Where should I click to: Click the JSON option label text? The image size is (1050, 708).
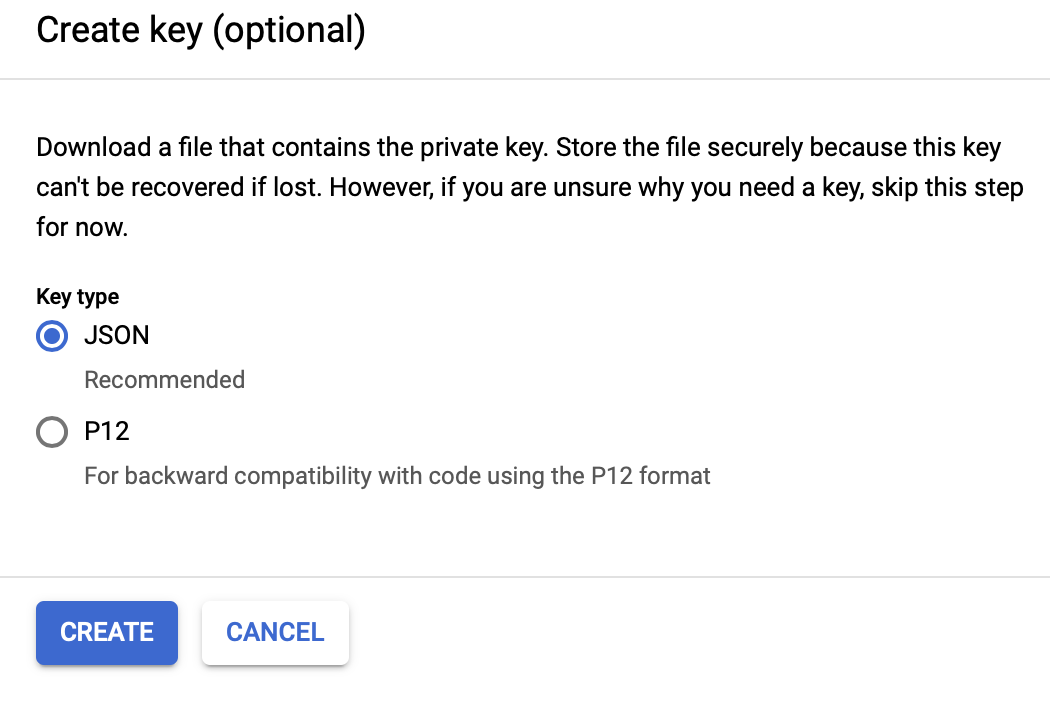tap(117, 336)
